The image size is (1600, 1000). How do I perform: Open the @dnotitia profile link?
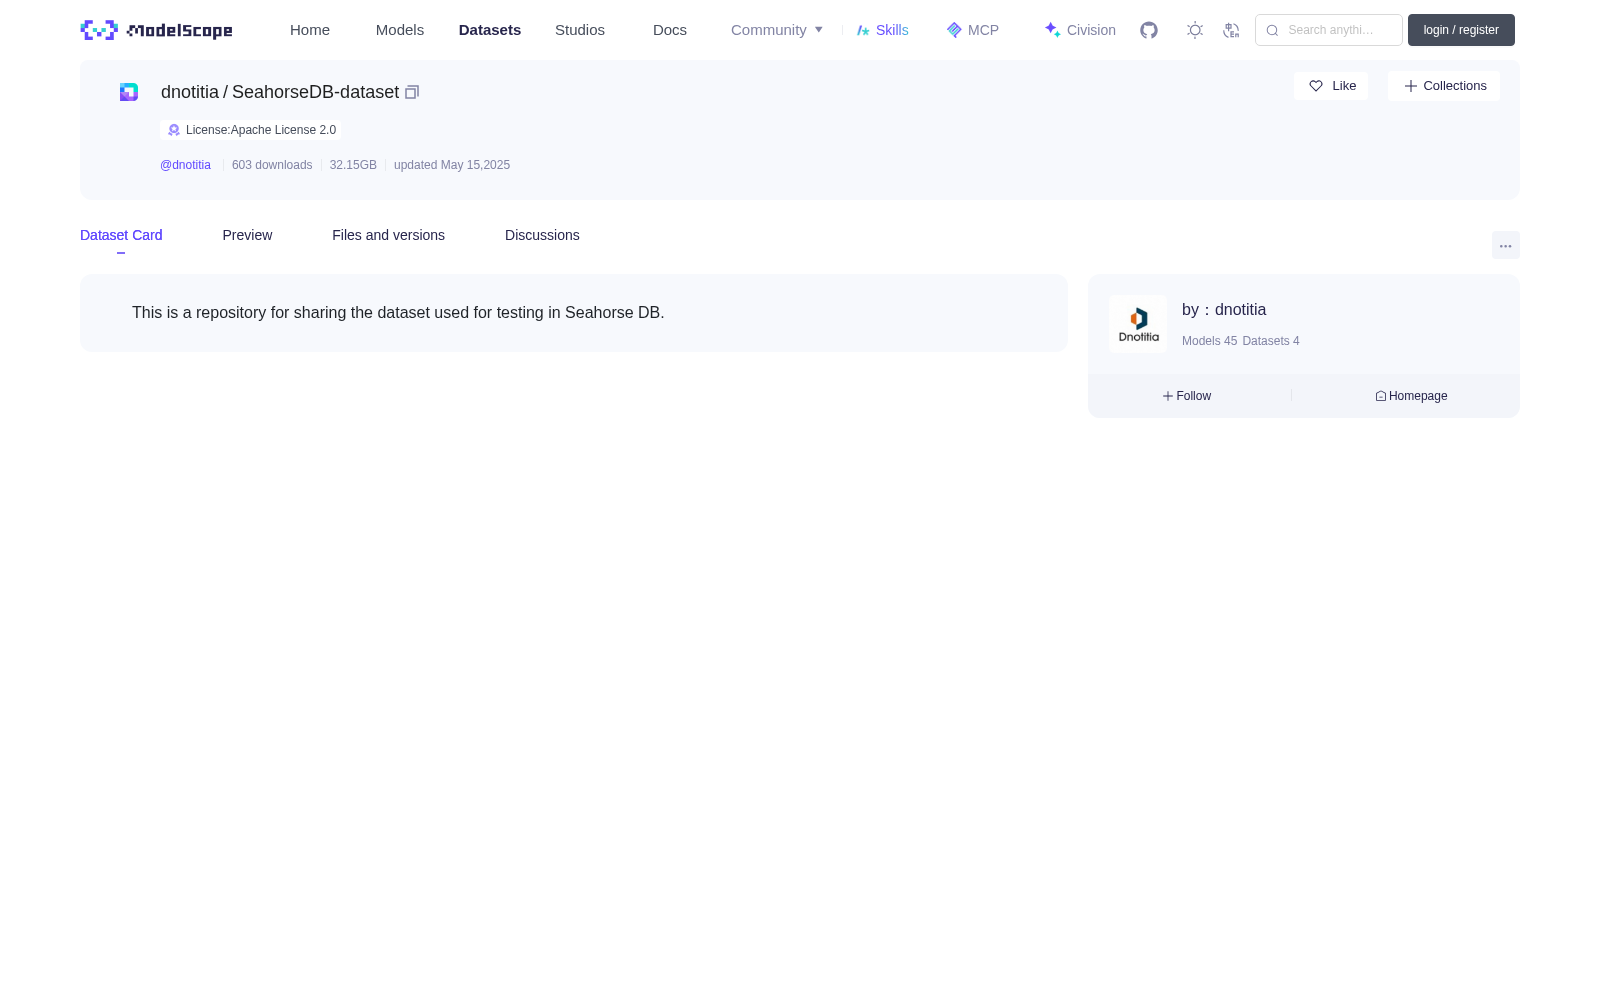(x=185, y=165)
